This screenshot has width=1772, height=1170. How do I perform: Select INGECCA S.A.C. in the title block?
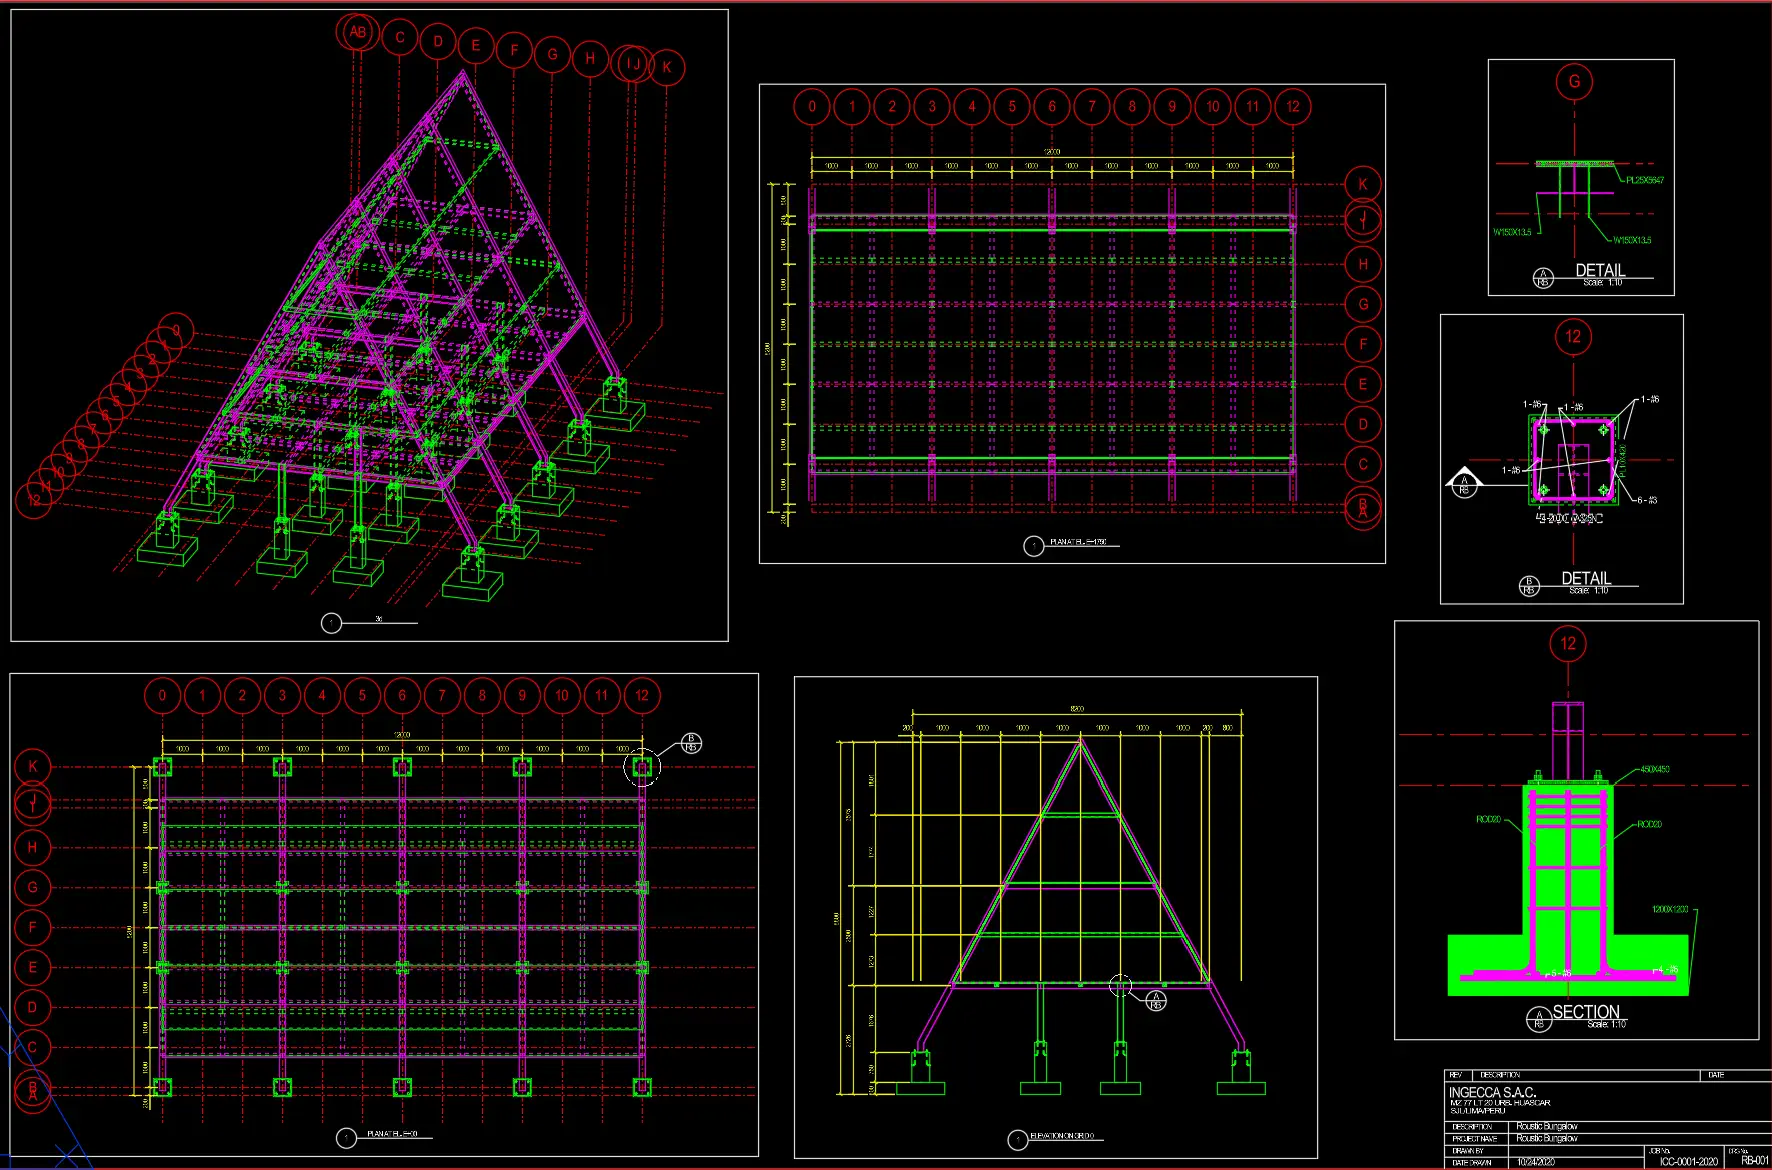[x=1492, y=1092]
